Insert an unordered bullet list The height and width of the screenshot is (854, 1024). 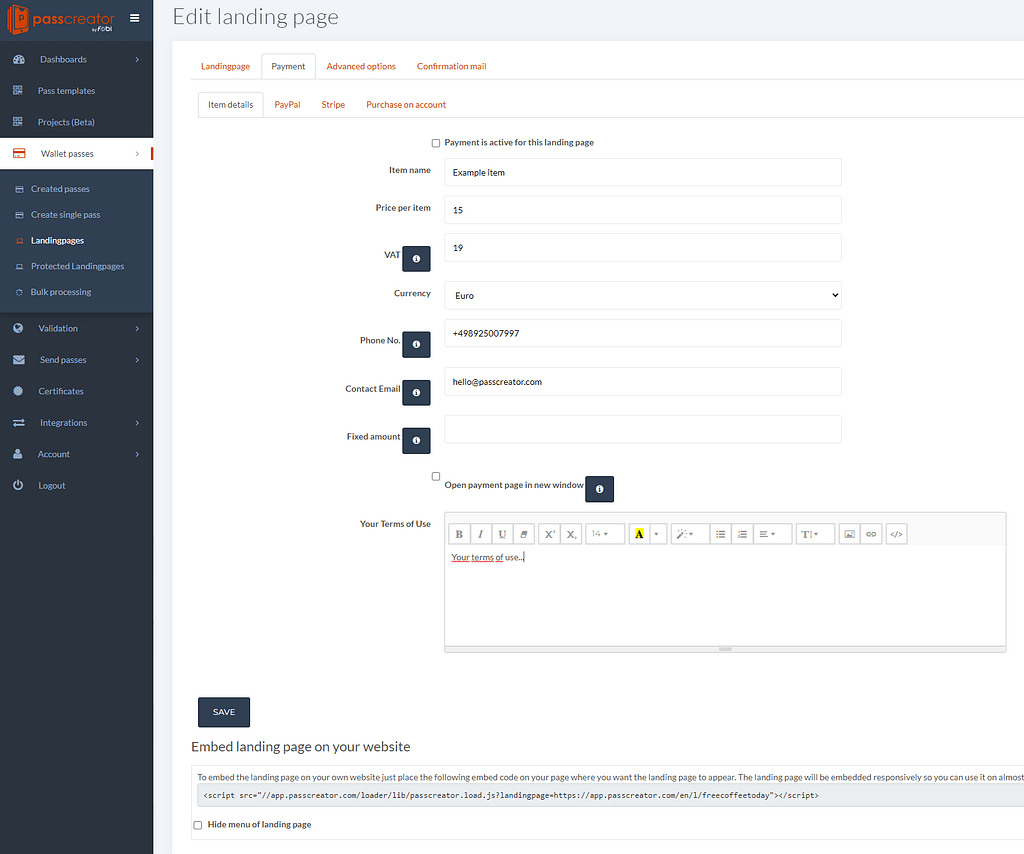pyautogui.click(x=720, y=534)
